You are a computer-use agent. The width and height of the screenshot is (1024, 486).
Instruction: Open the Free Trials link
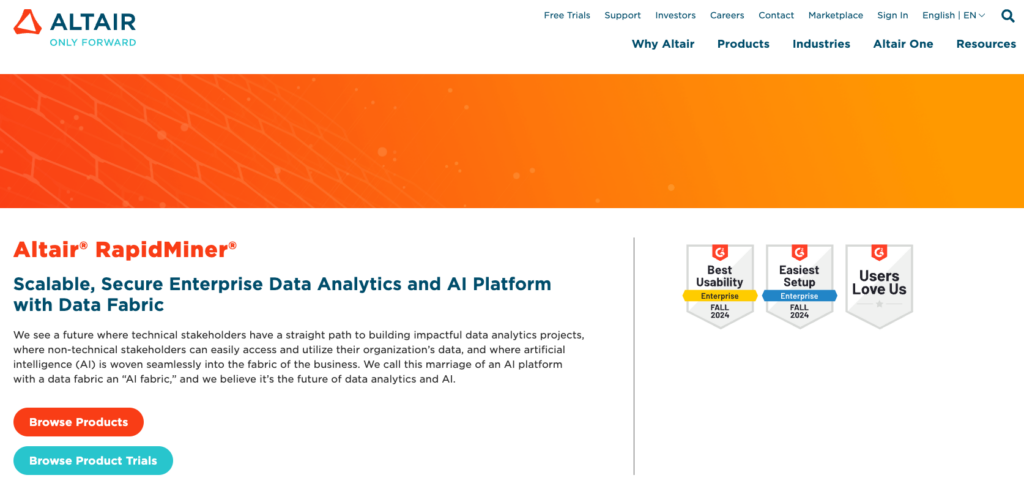567,15
